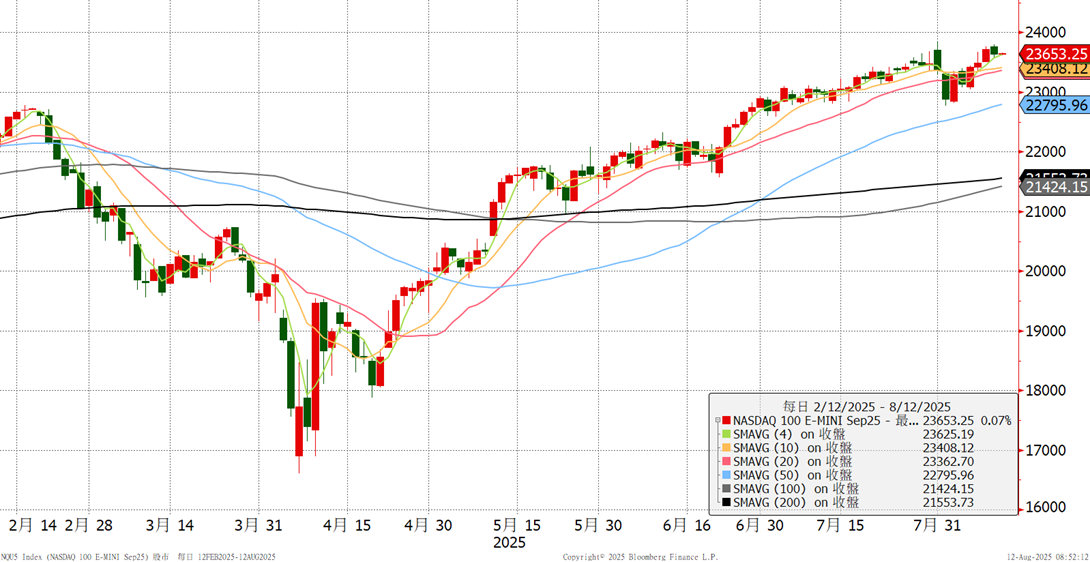Click the gray 21424.15 axis flag

click(x=1055, y=186)
